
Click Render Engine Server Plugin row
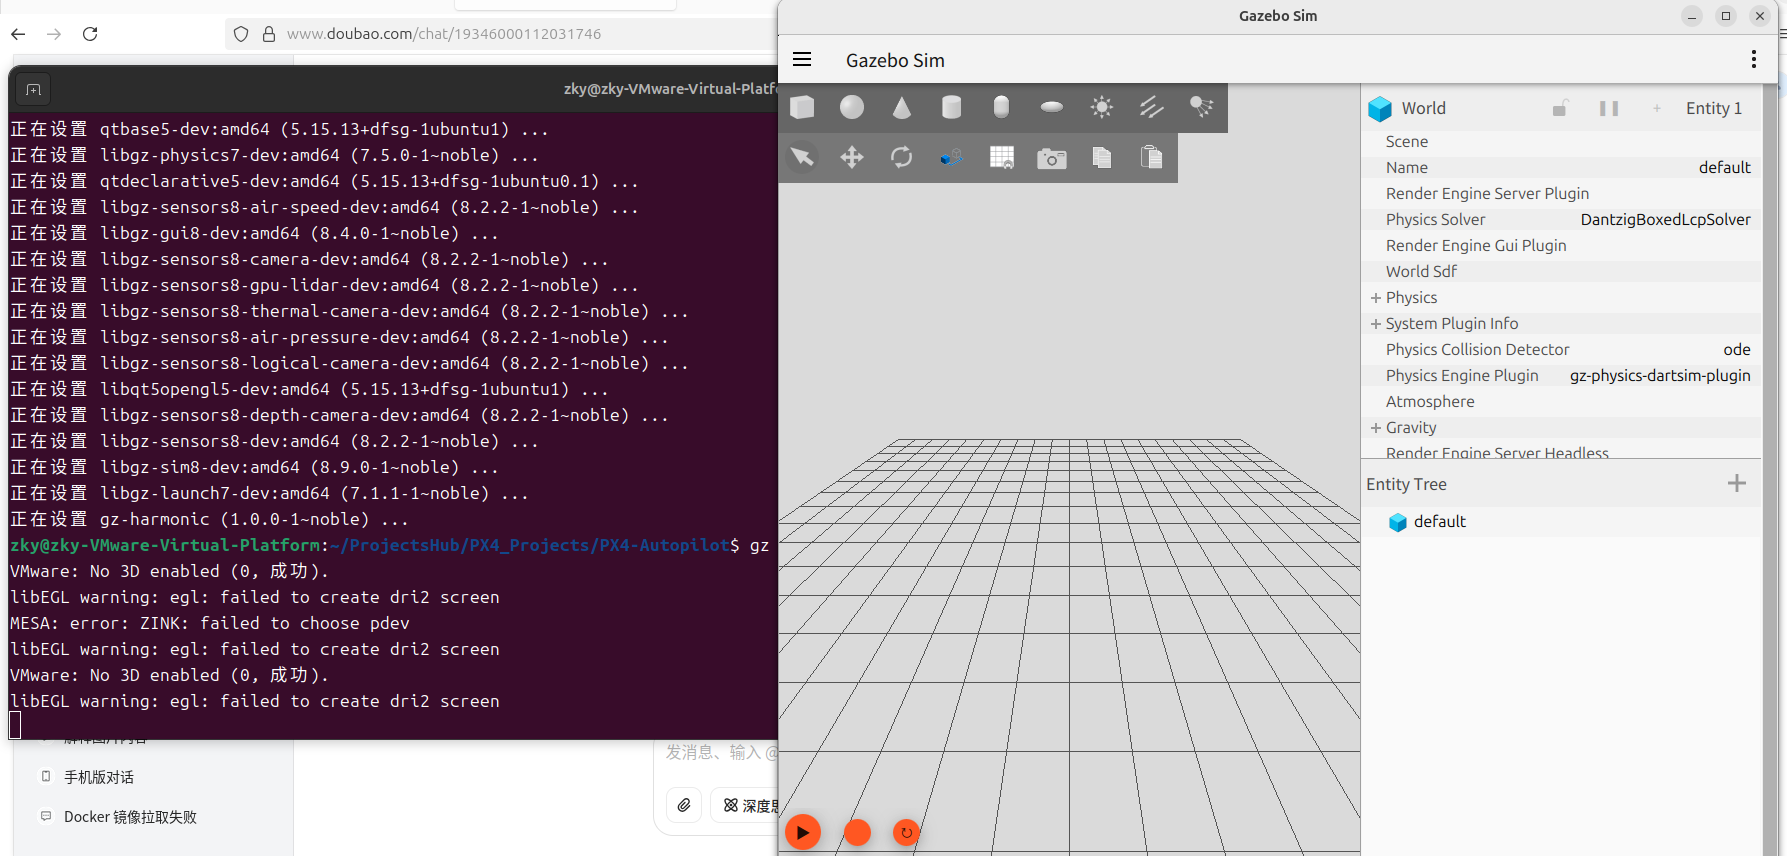(x=1561, y=194)
